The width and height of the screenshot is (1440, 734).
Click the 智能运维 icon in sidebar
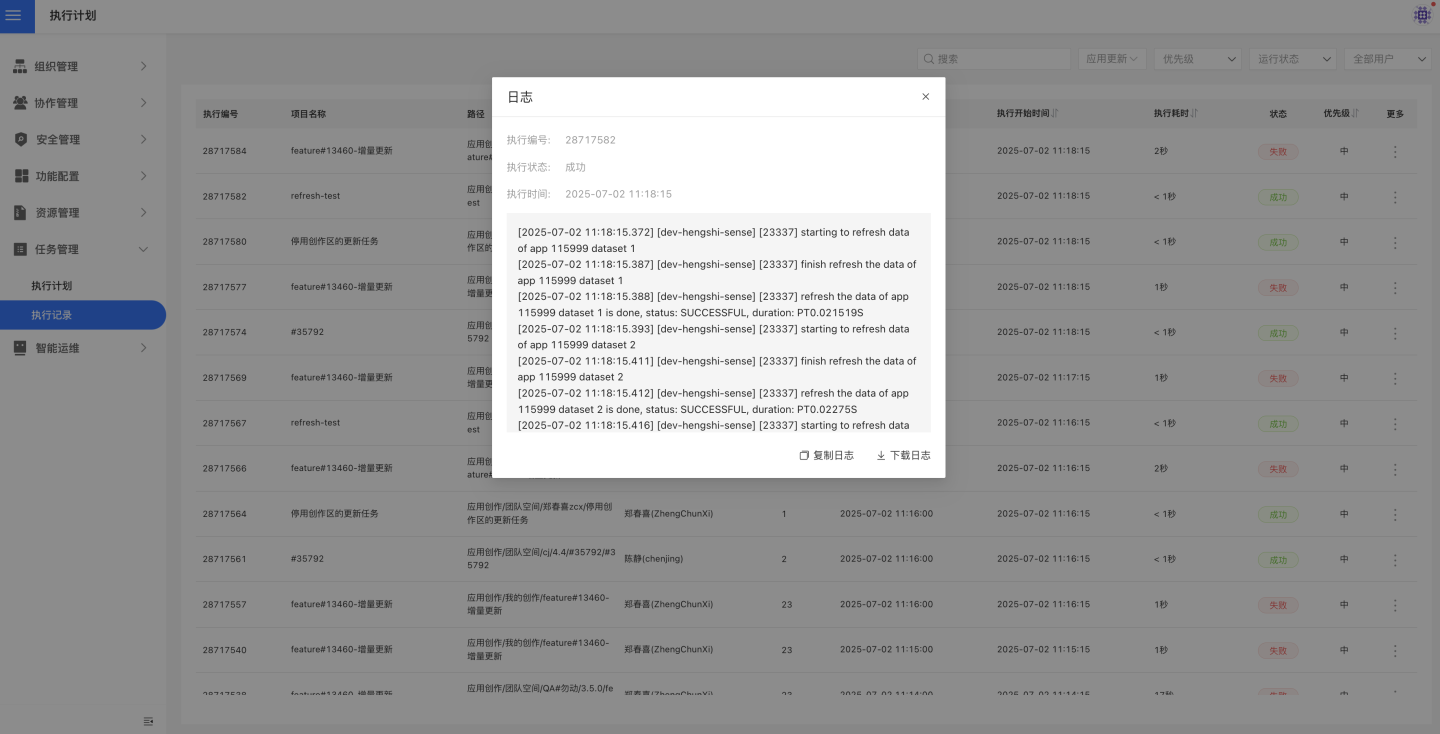click(x=20, y=348)
